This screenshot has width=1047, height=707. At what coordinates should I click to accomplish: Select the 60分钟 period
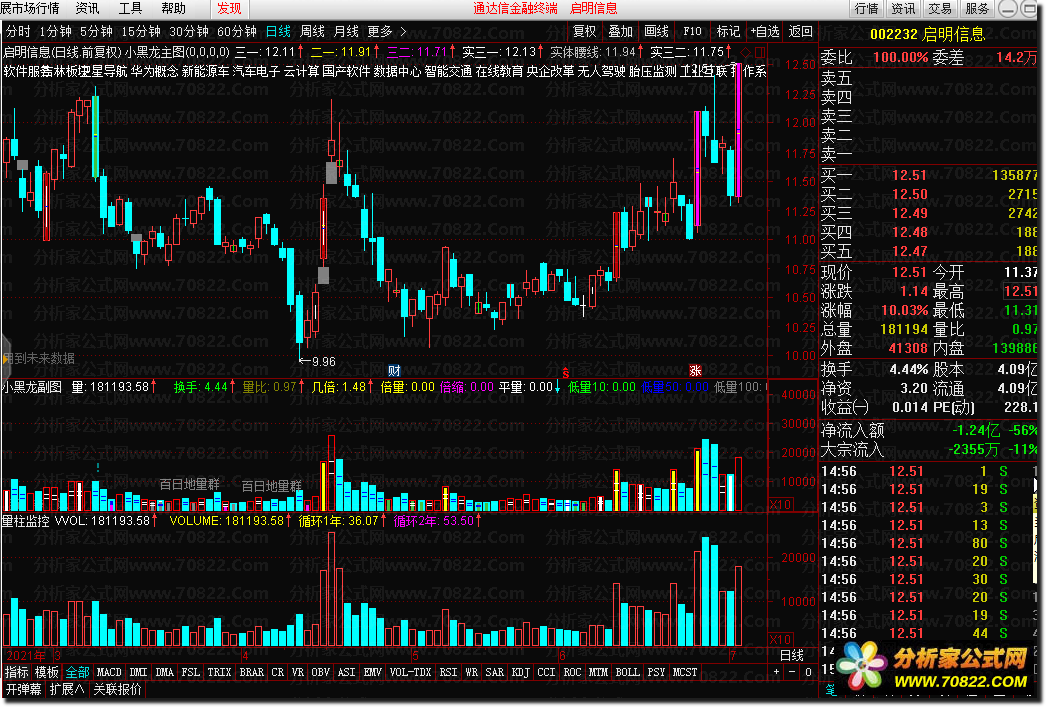click(x=237, y=31)
